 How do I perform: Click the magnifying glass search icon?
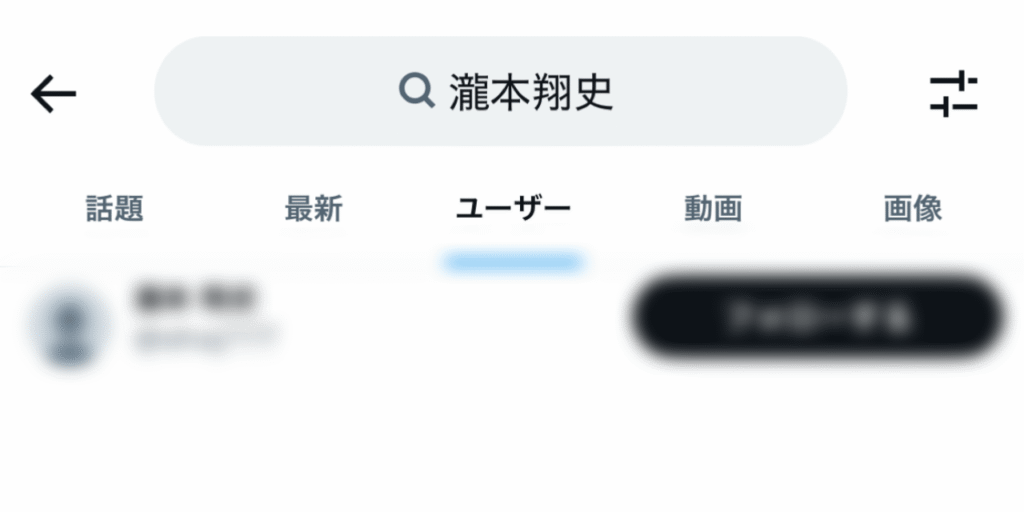tap(417, 91)
